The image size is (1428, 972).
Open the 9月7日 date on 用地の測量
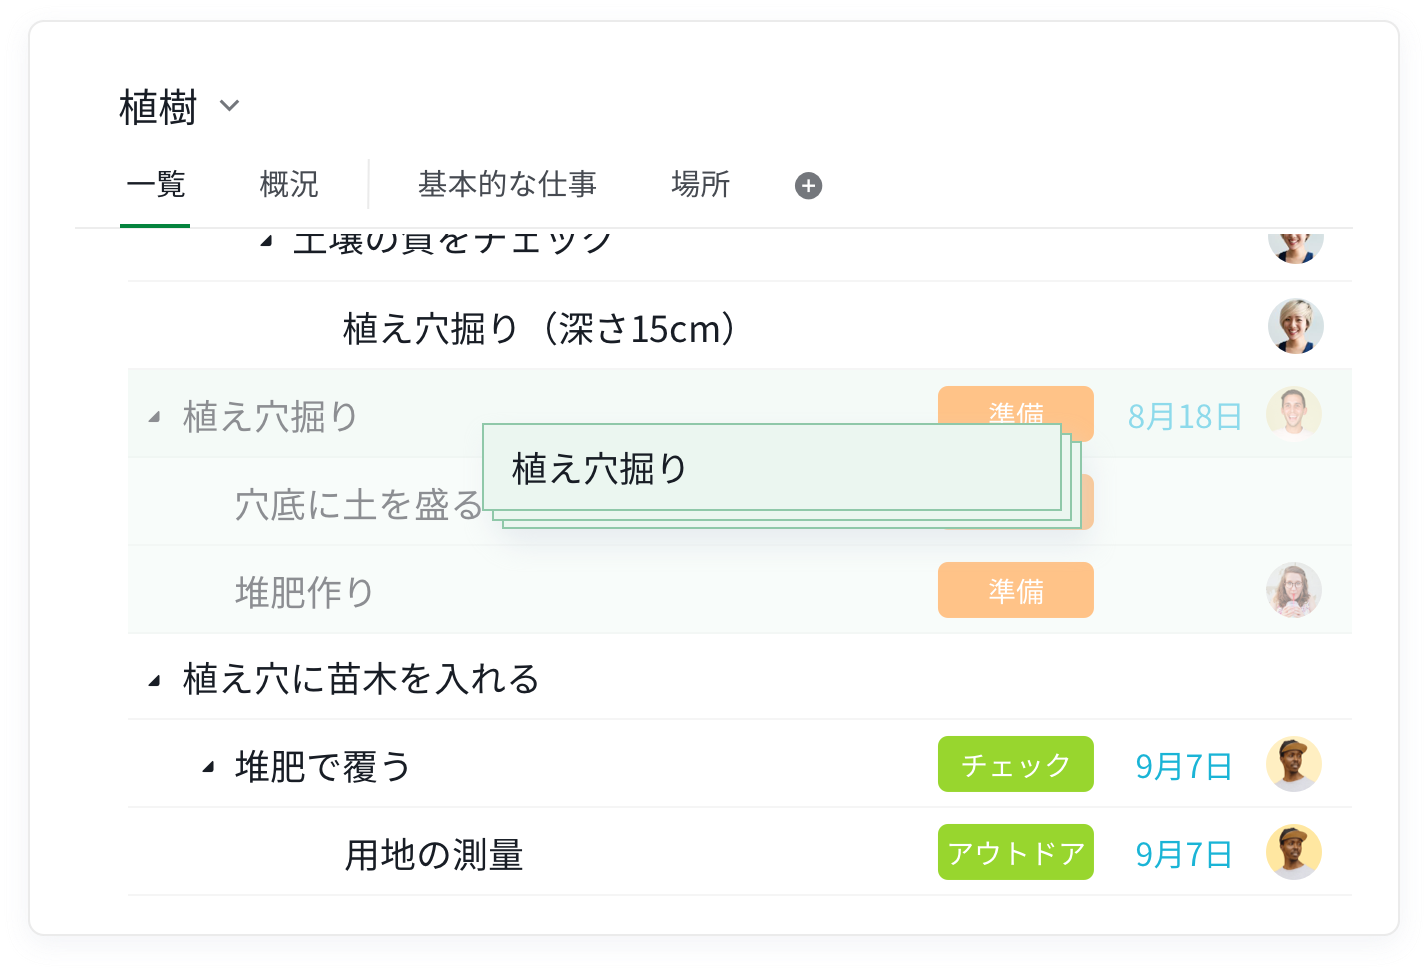coord(1183,854)
